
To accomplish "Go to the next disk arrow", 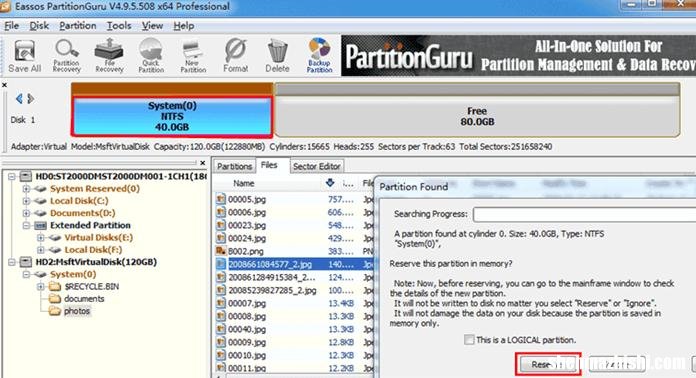I will [x=30, y=98].
